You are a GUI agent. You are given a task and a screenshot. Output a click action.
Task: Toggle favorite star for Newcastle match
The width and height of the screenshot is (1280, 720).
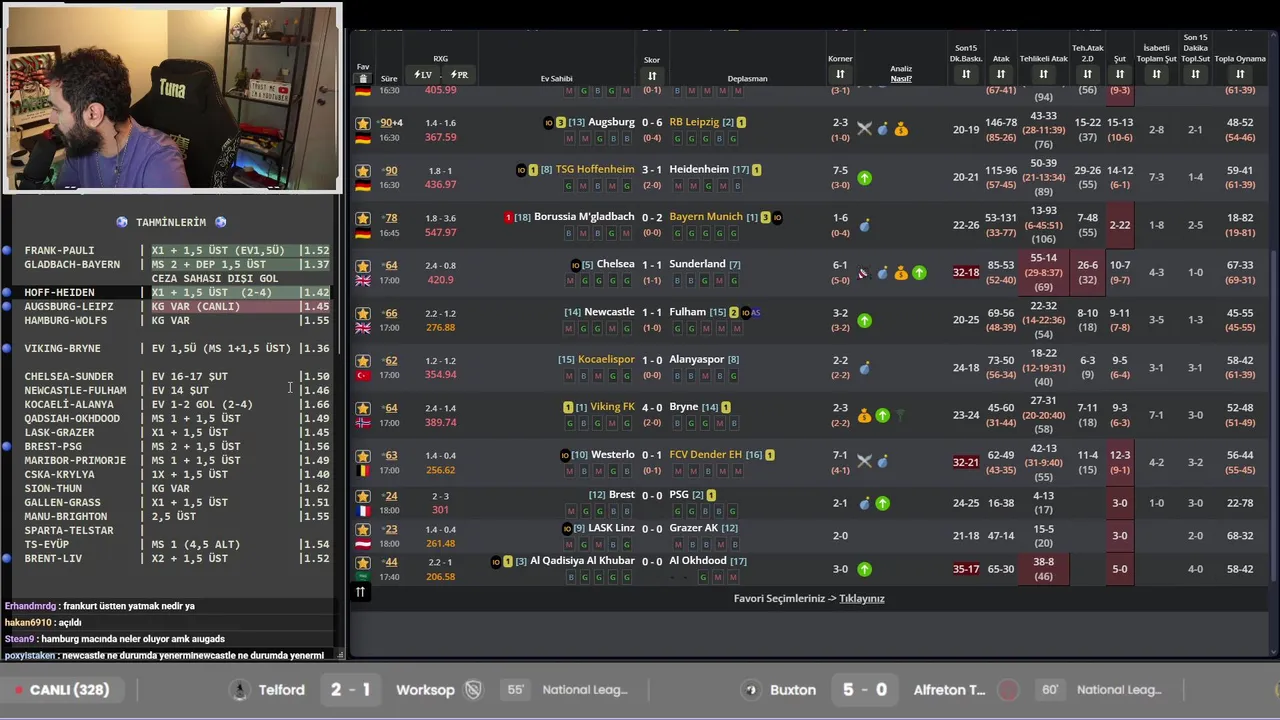363,314
